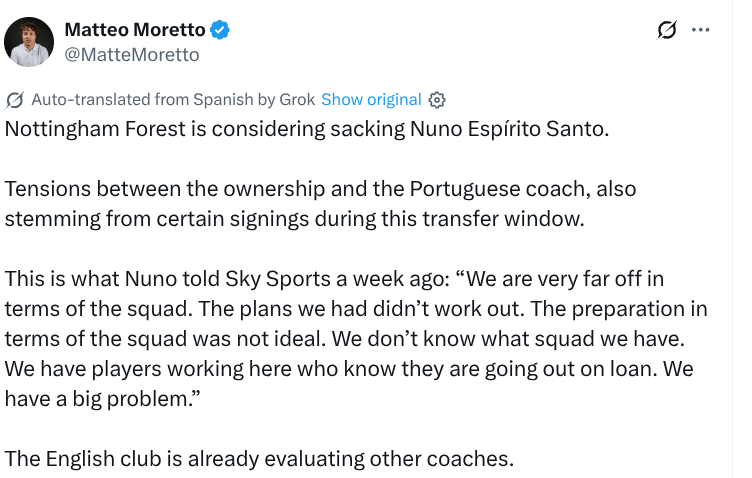Show original Spanish text of the post
This screenshot has width=752, height=478.
pyautogui.click(x=371, y=100)
